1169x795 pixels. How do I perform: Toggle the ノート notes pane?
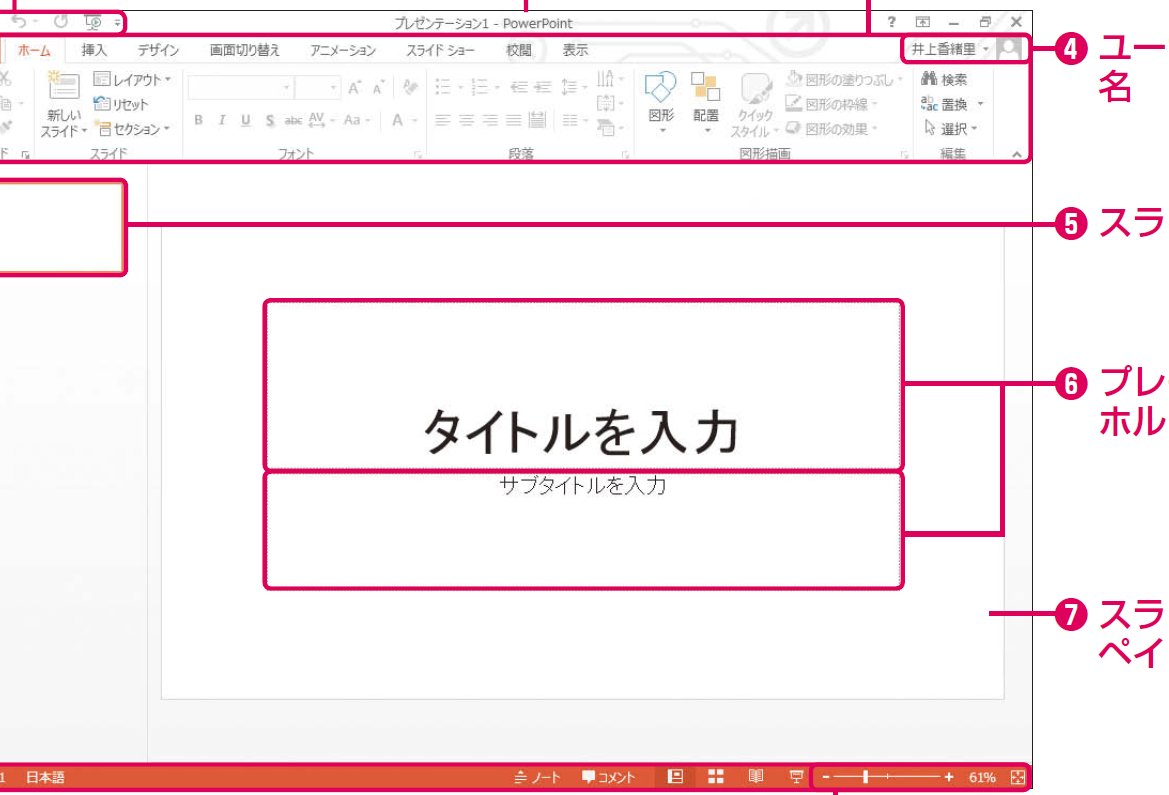[x=537, y=777]
